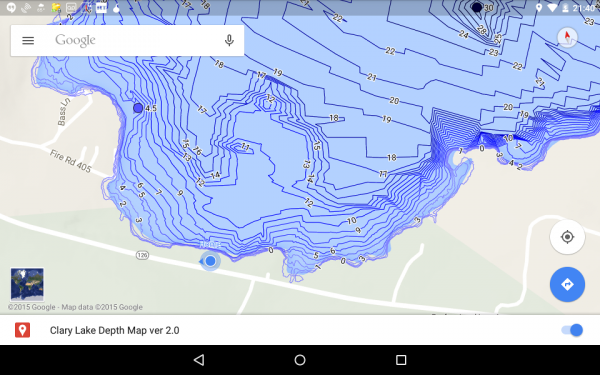
Task: Select the 4.5 depth marker dot
Action: [138, 108]
